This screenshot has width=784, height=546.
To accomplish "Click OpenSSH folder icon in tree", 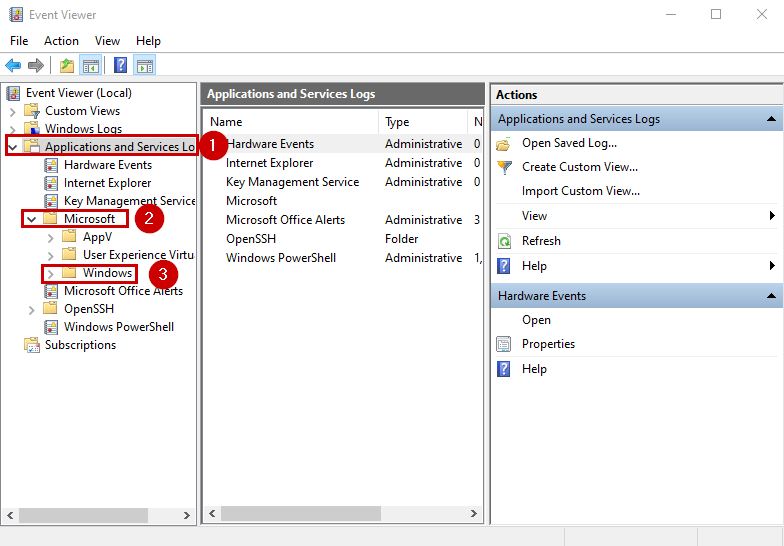I will [x=50, y=308].
